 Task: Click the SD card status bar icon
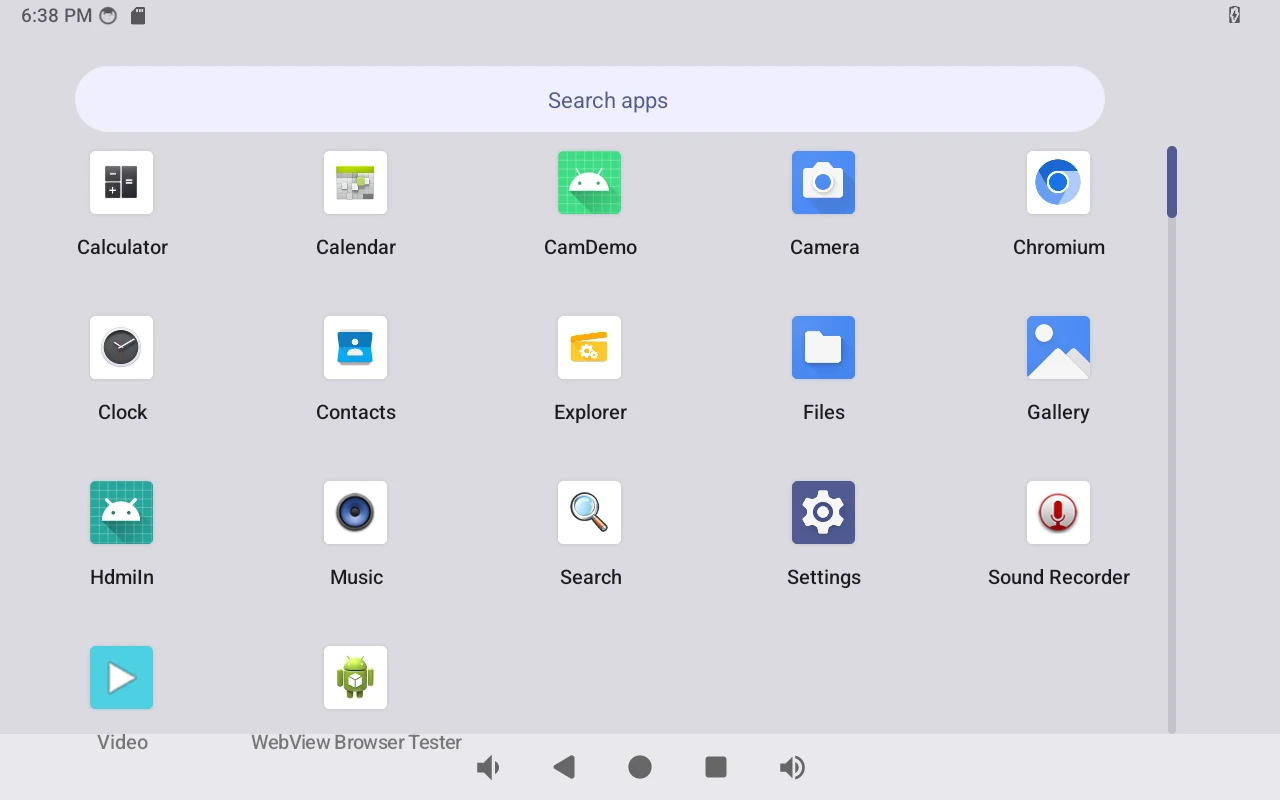138,16
